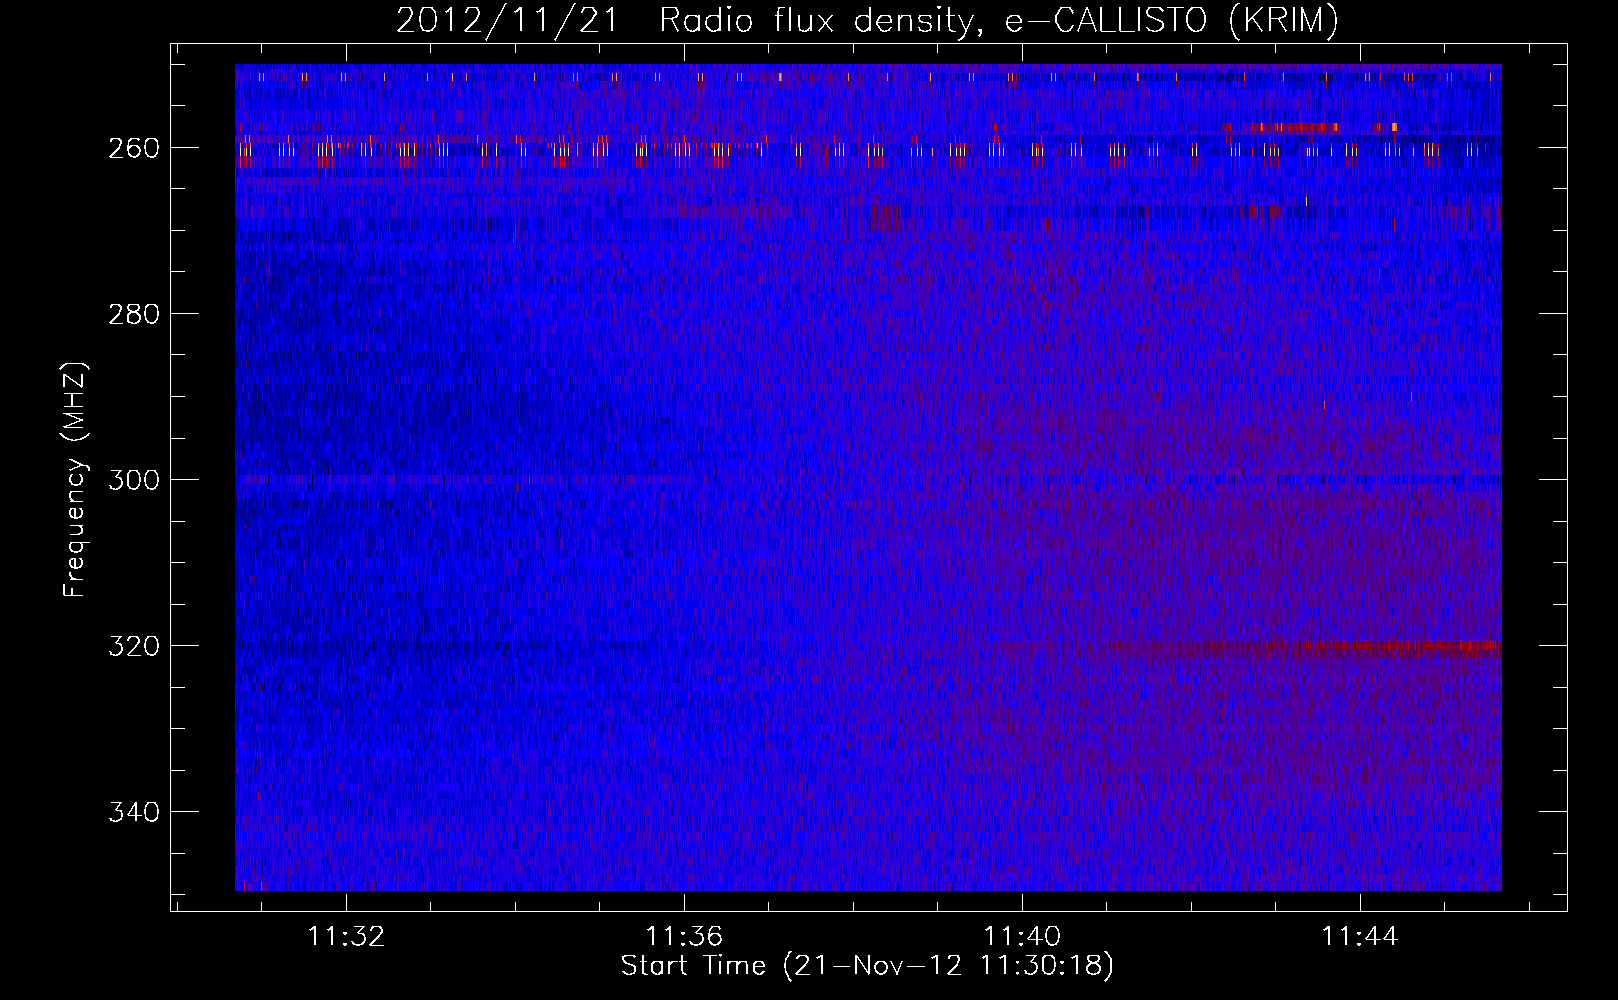The image size is (1618, 1000).
Task: Click the plot title '2012/11/21 Radio flux density'
Action: point(867,20)
